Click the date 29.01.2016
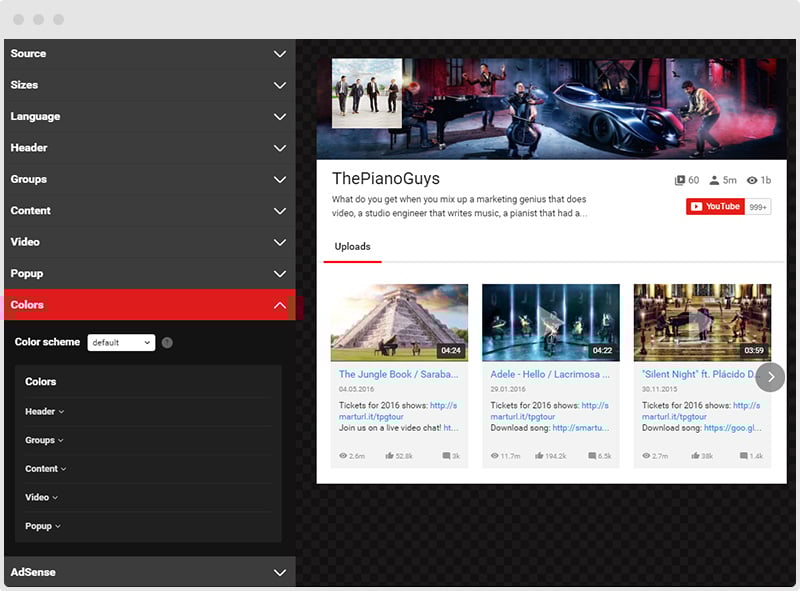This screenshot has height=591, width=800. tap(508, 389)
